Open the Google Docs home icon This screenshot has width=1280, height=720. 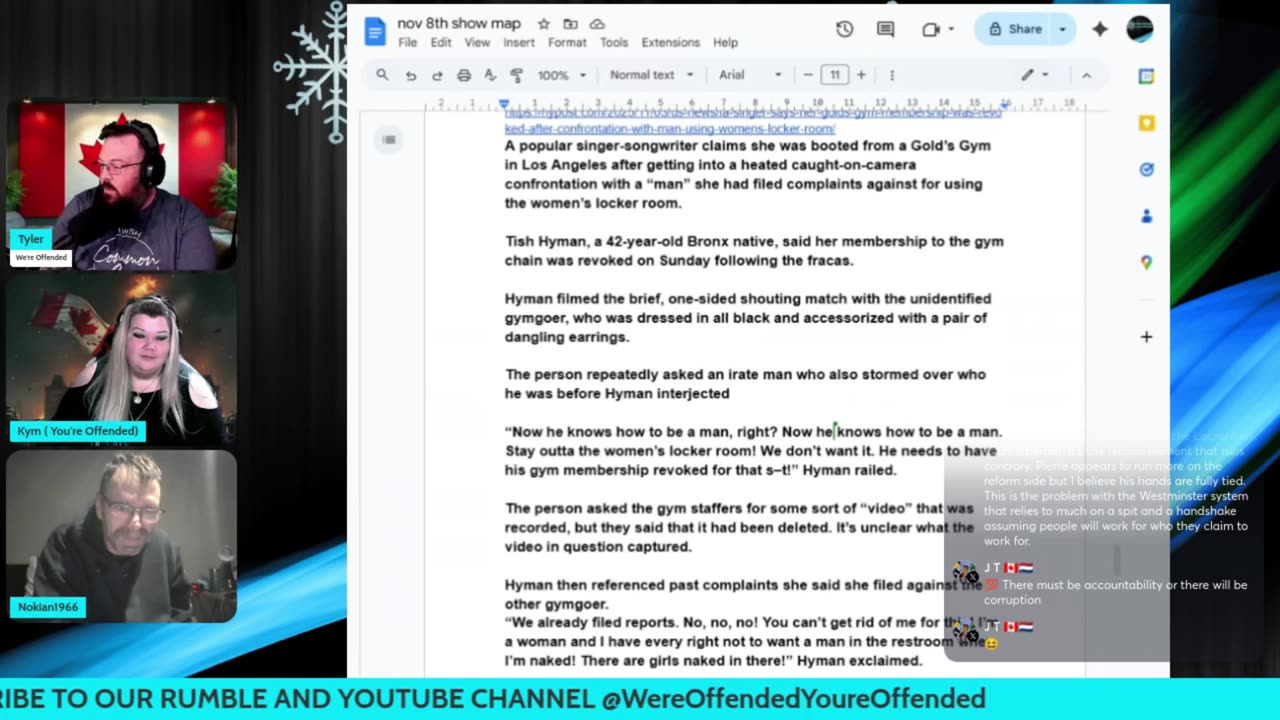pos(375,31)
